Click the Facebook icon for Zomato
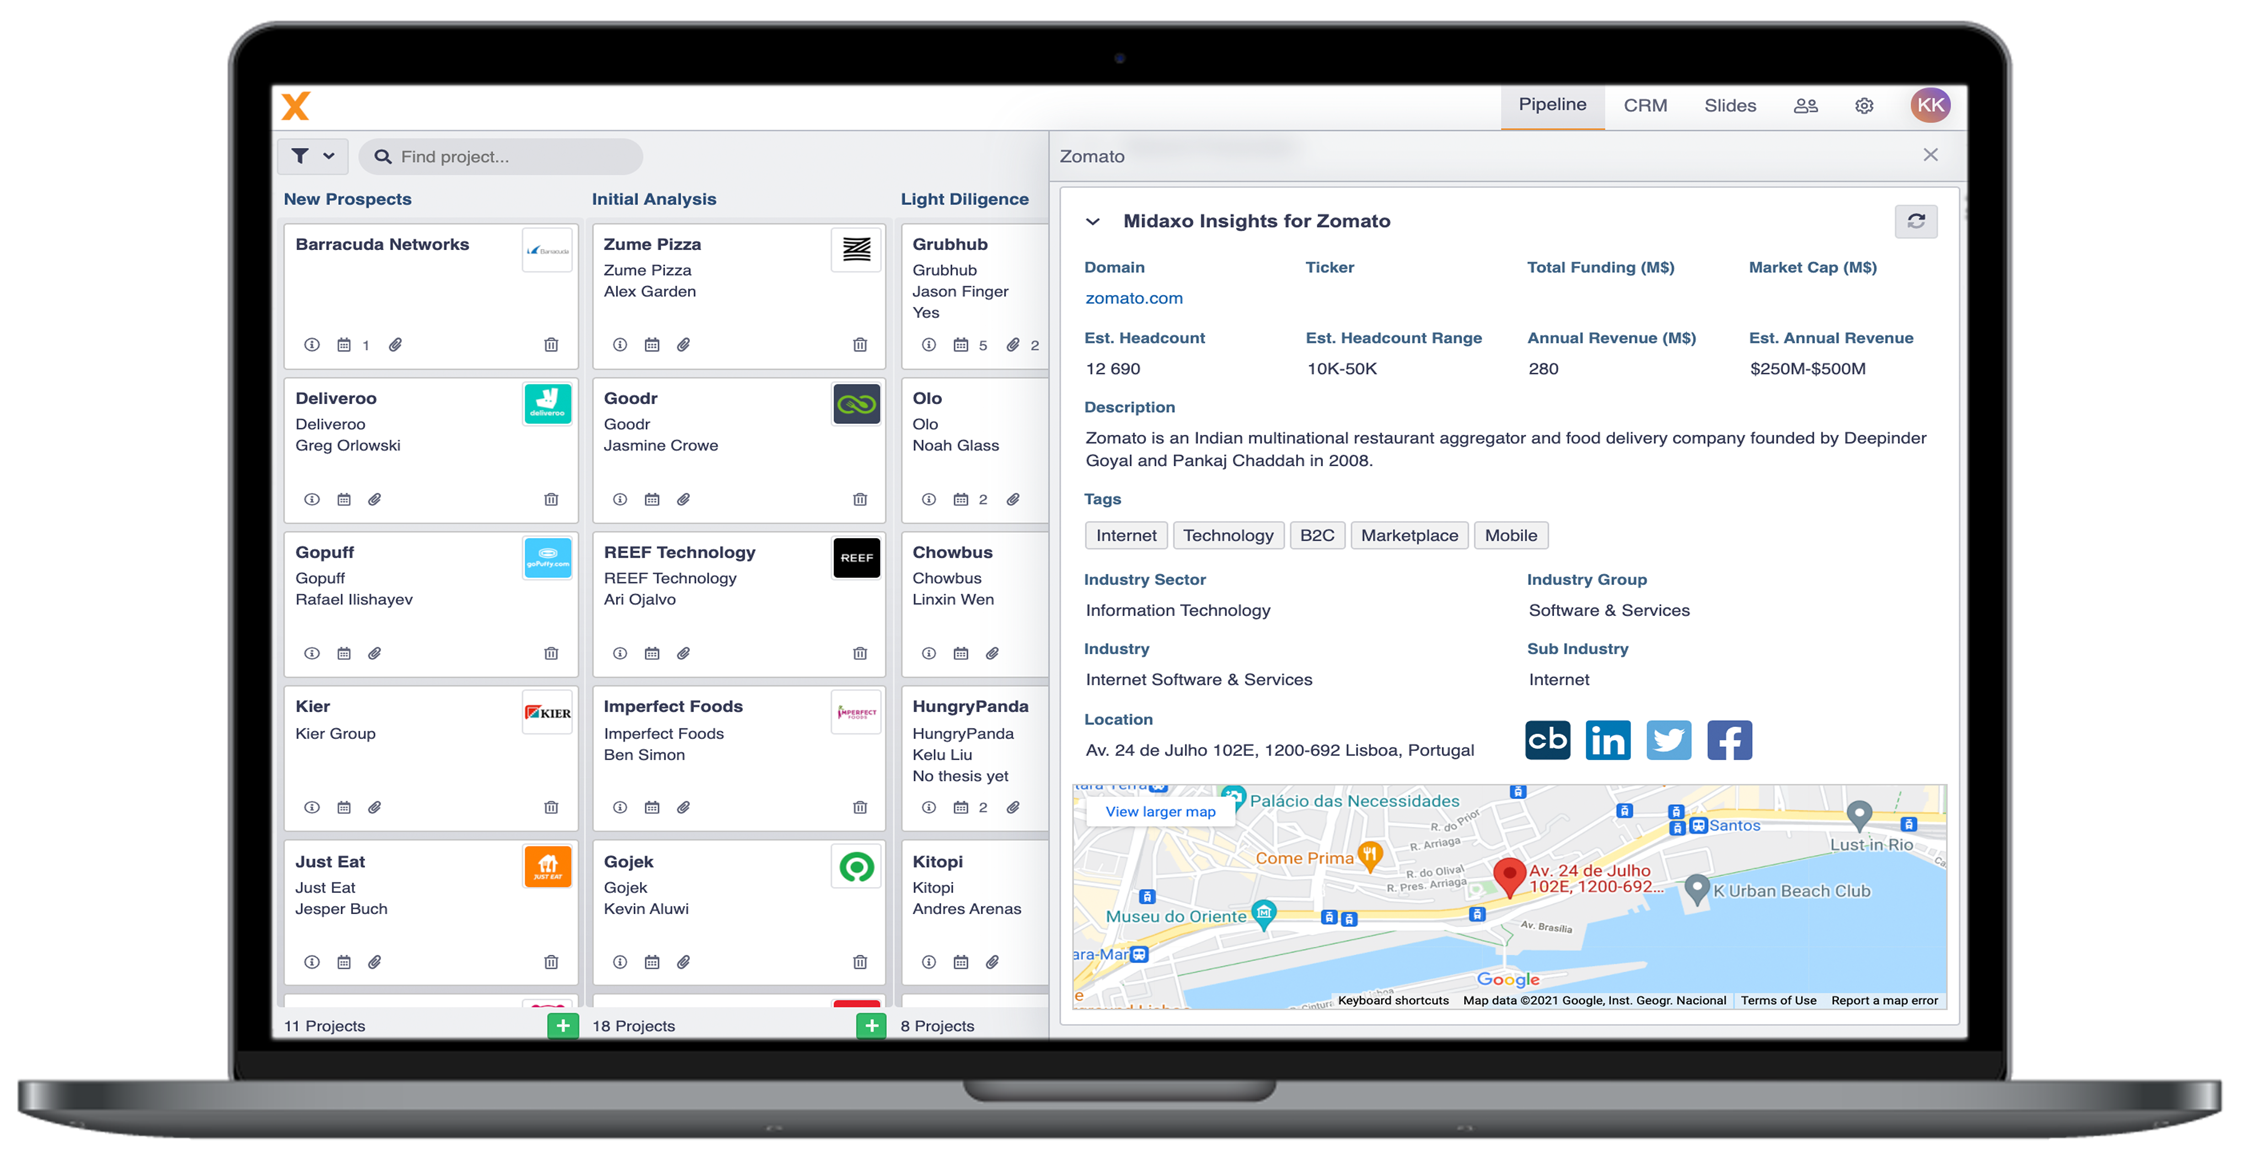The image size is (2247, 1171). 1728,739
